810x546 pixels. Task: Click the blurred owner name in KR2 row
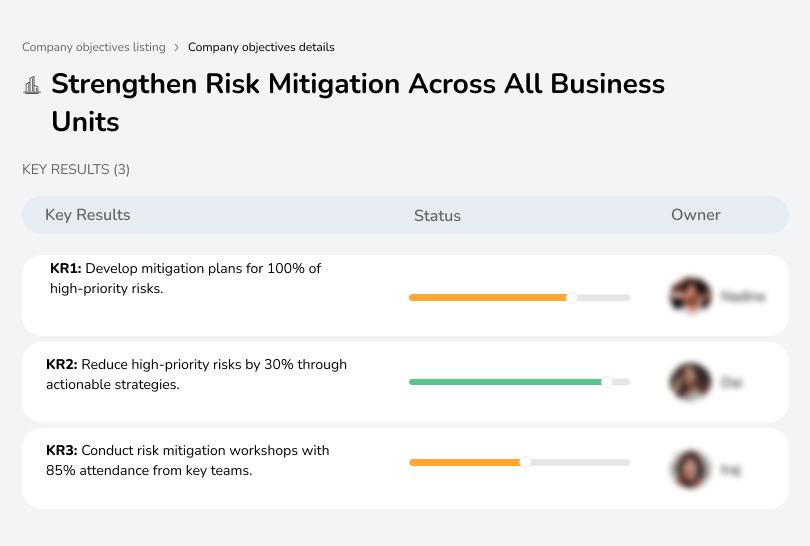click(731, 383)
